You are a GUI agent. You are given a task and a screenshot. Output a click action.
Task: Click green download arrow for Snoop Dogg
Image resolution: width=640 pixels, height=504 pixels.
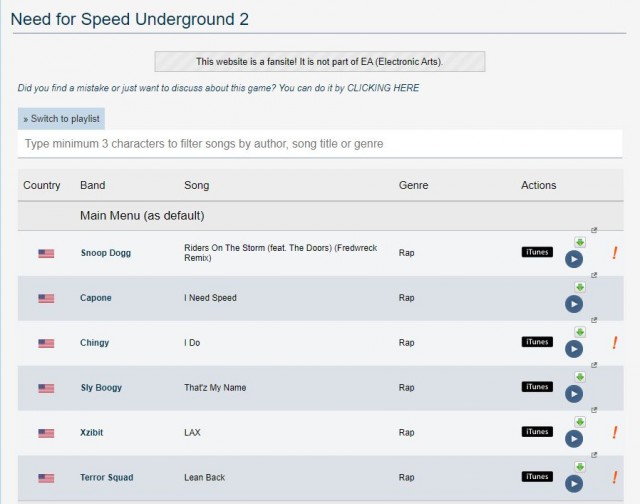(580, 242)
